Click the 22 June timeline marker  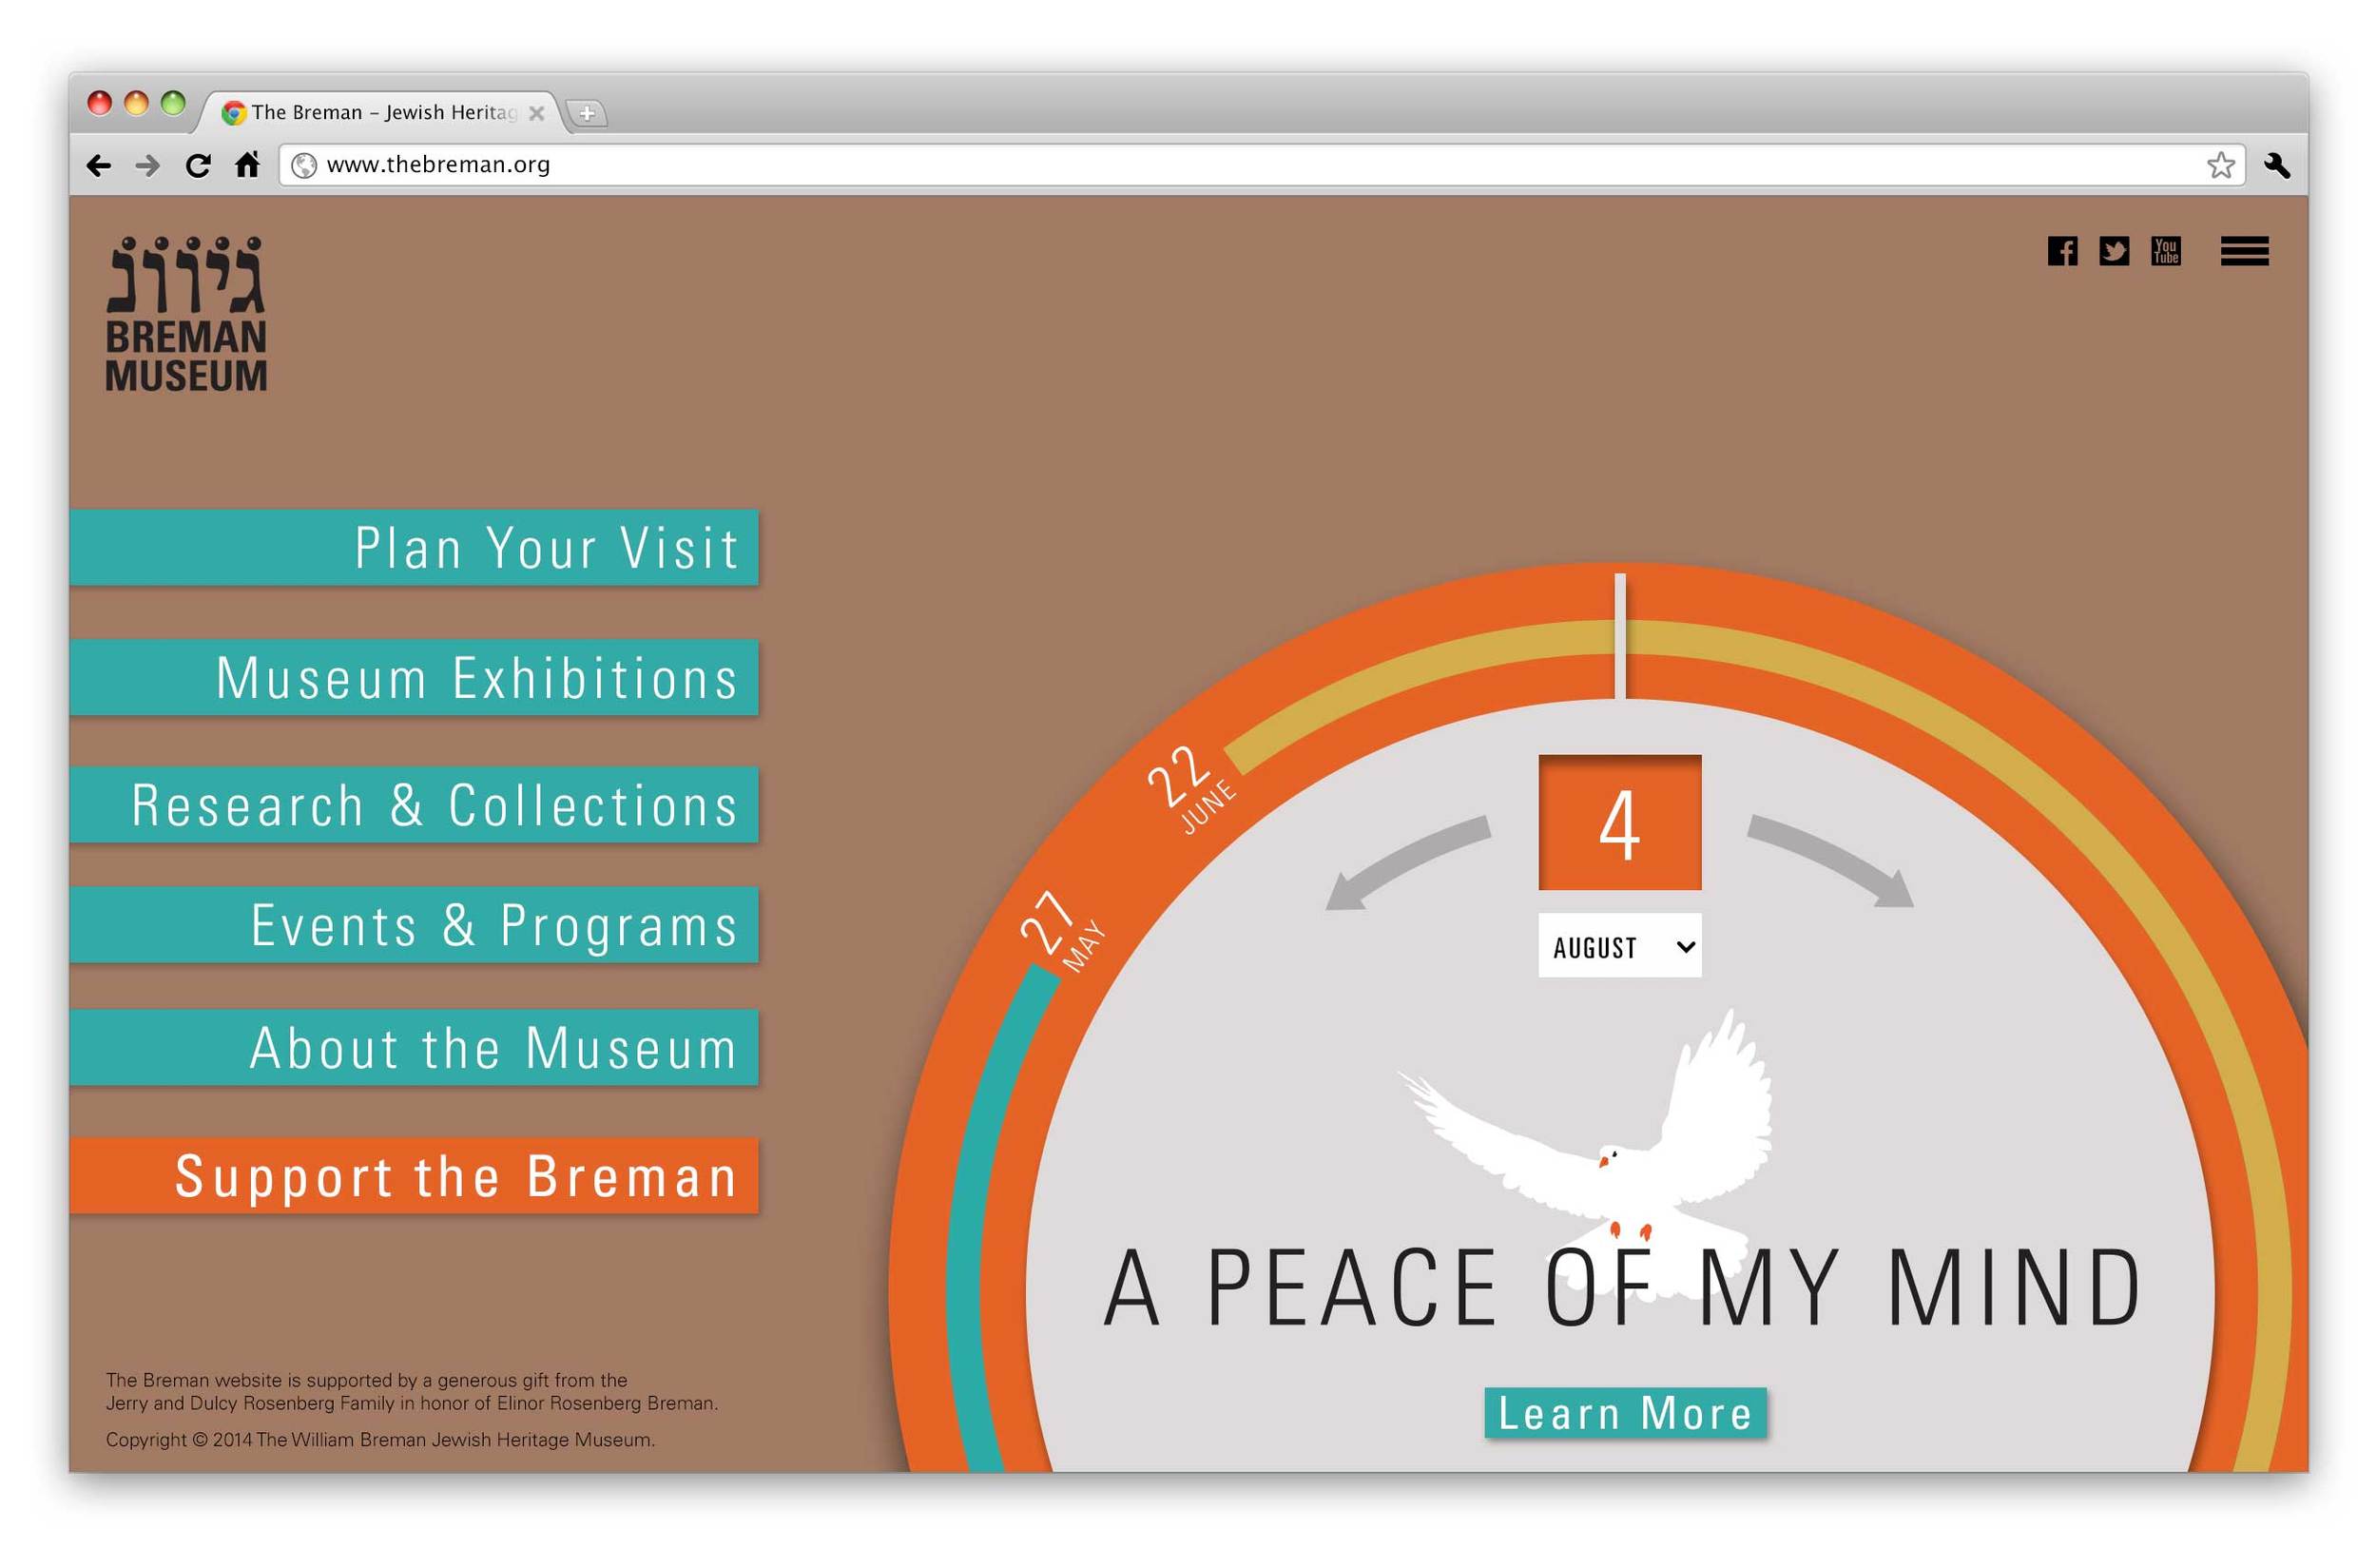pos(1190,790)
